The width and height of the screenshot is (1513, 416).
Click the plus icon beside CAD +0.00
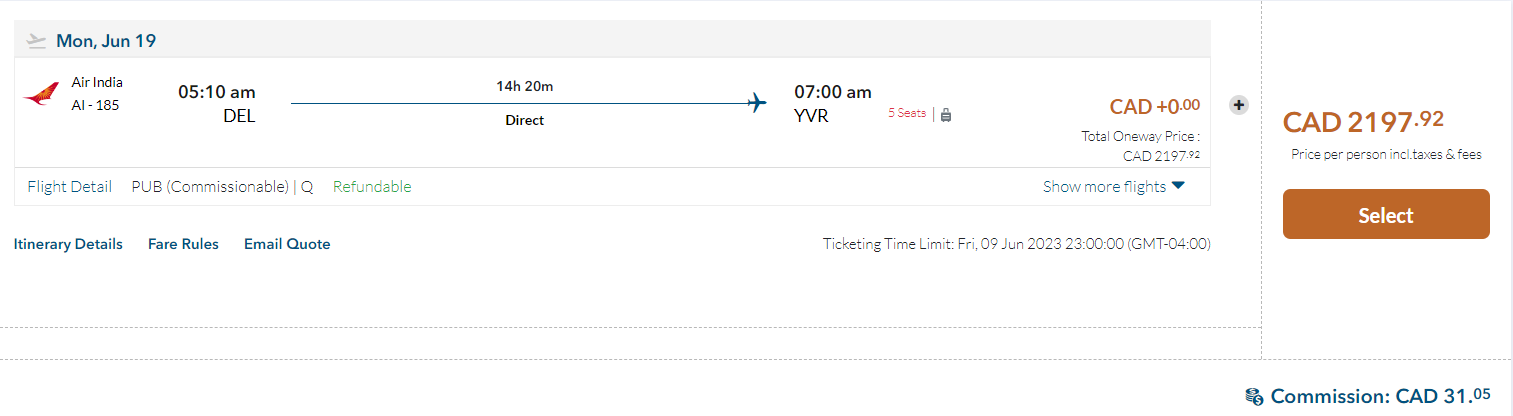click(1238, 105)
